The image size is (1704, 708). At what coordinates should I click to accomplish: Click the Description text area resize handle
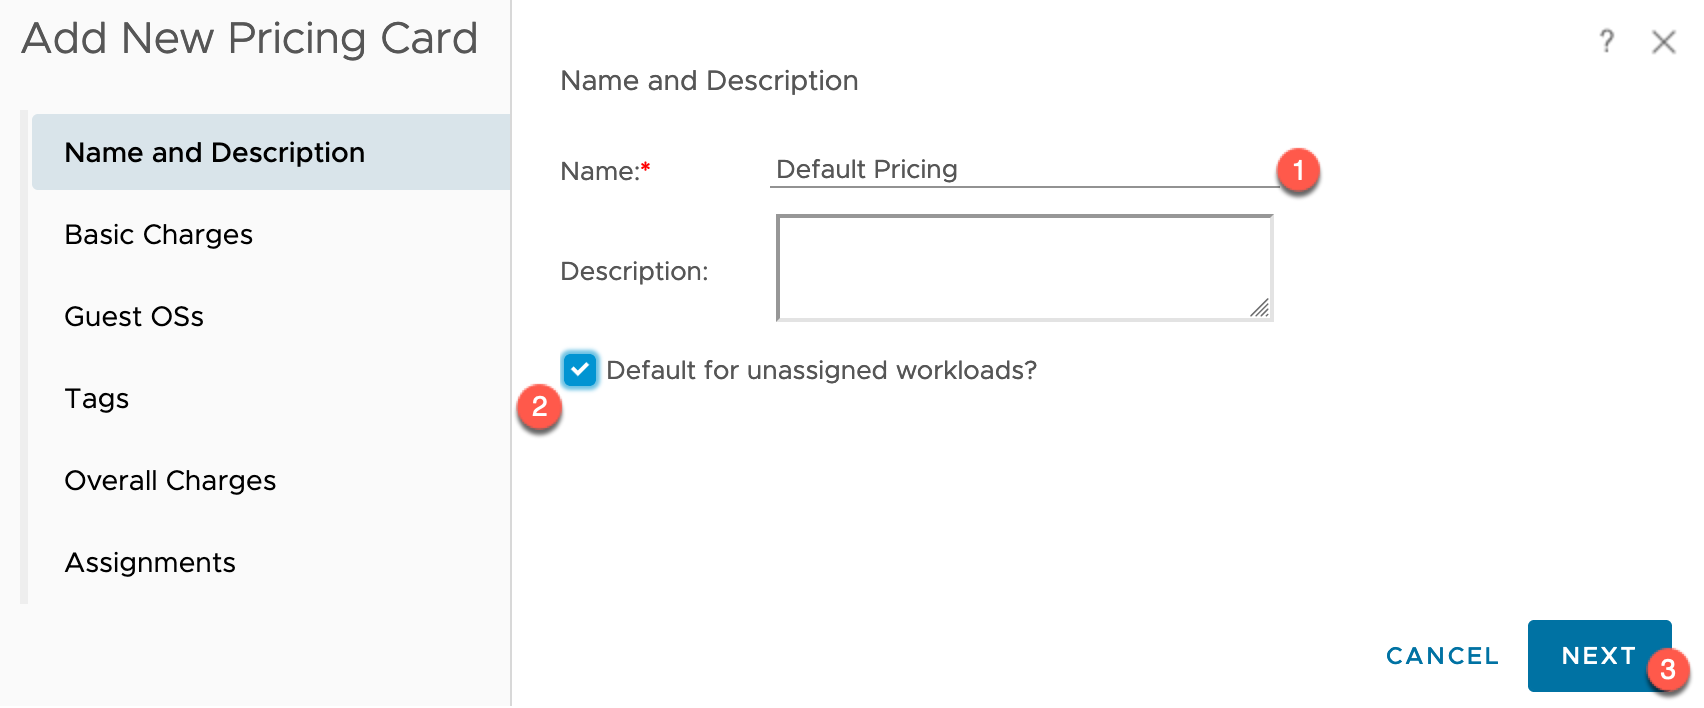1260,308
